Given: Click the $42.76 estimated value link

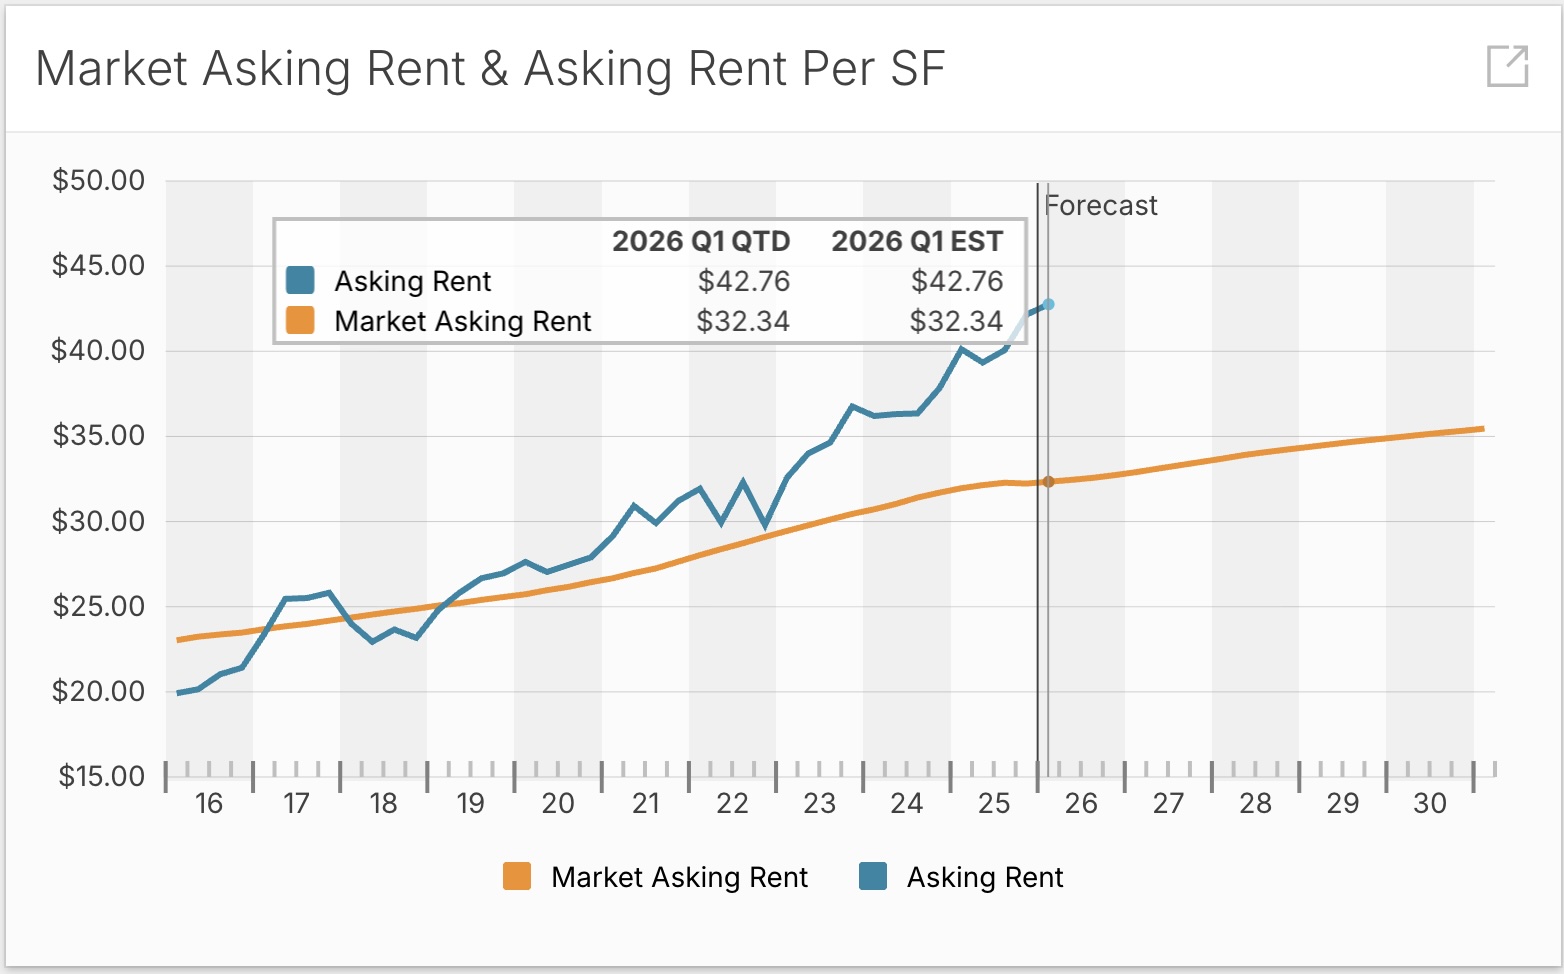Looking at the screenshot, I should (957, 281).
